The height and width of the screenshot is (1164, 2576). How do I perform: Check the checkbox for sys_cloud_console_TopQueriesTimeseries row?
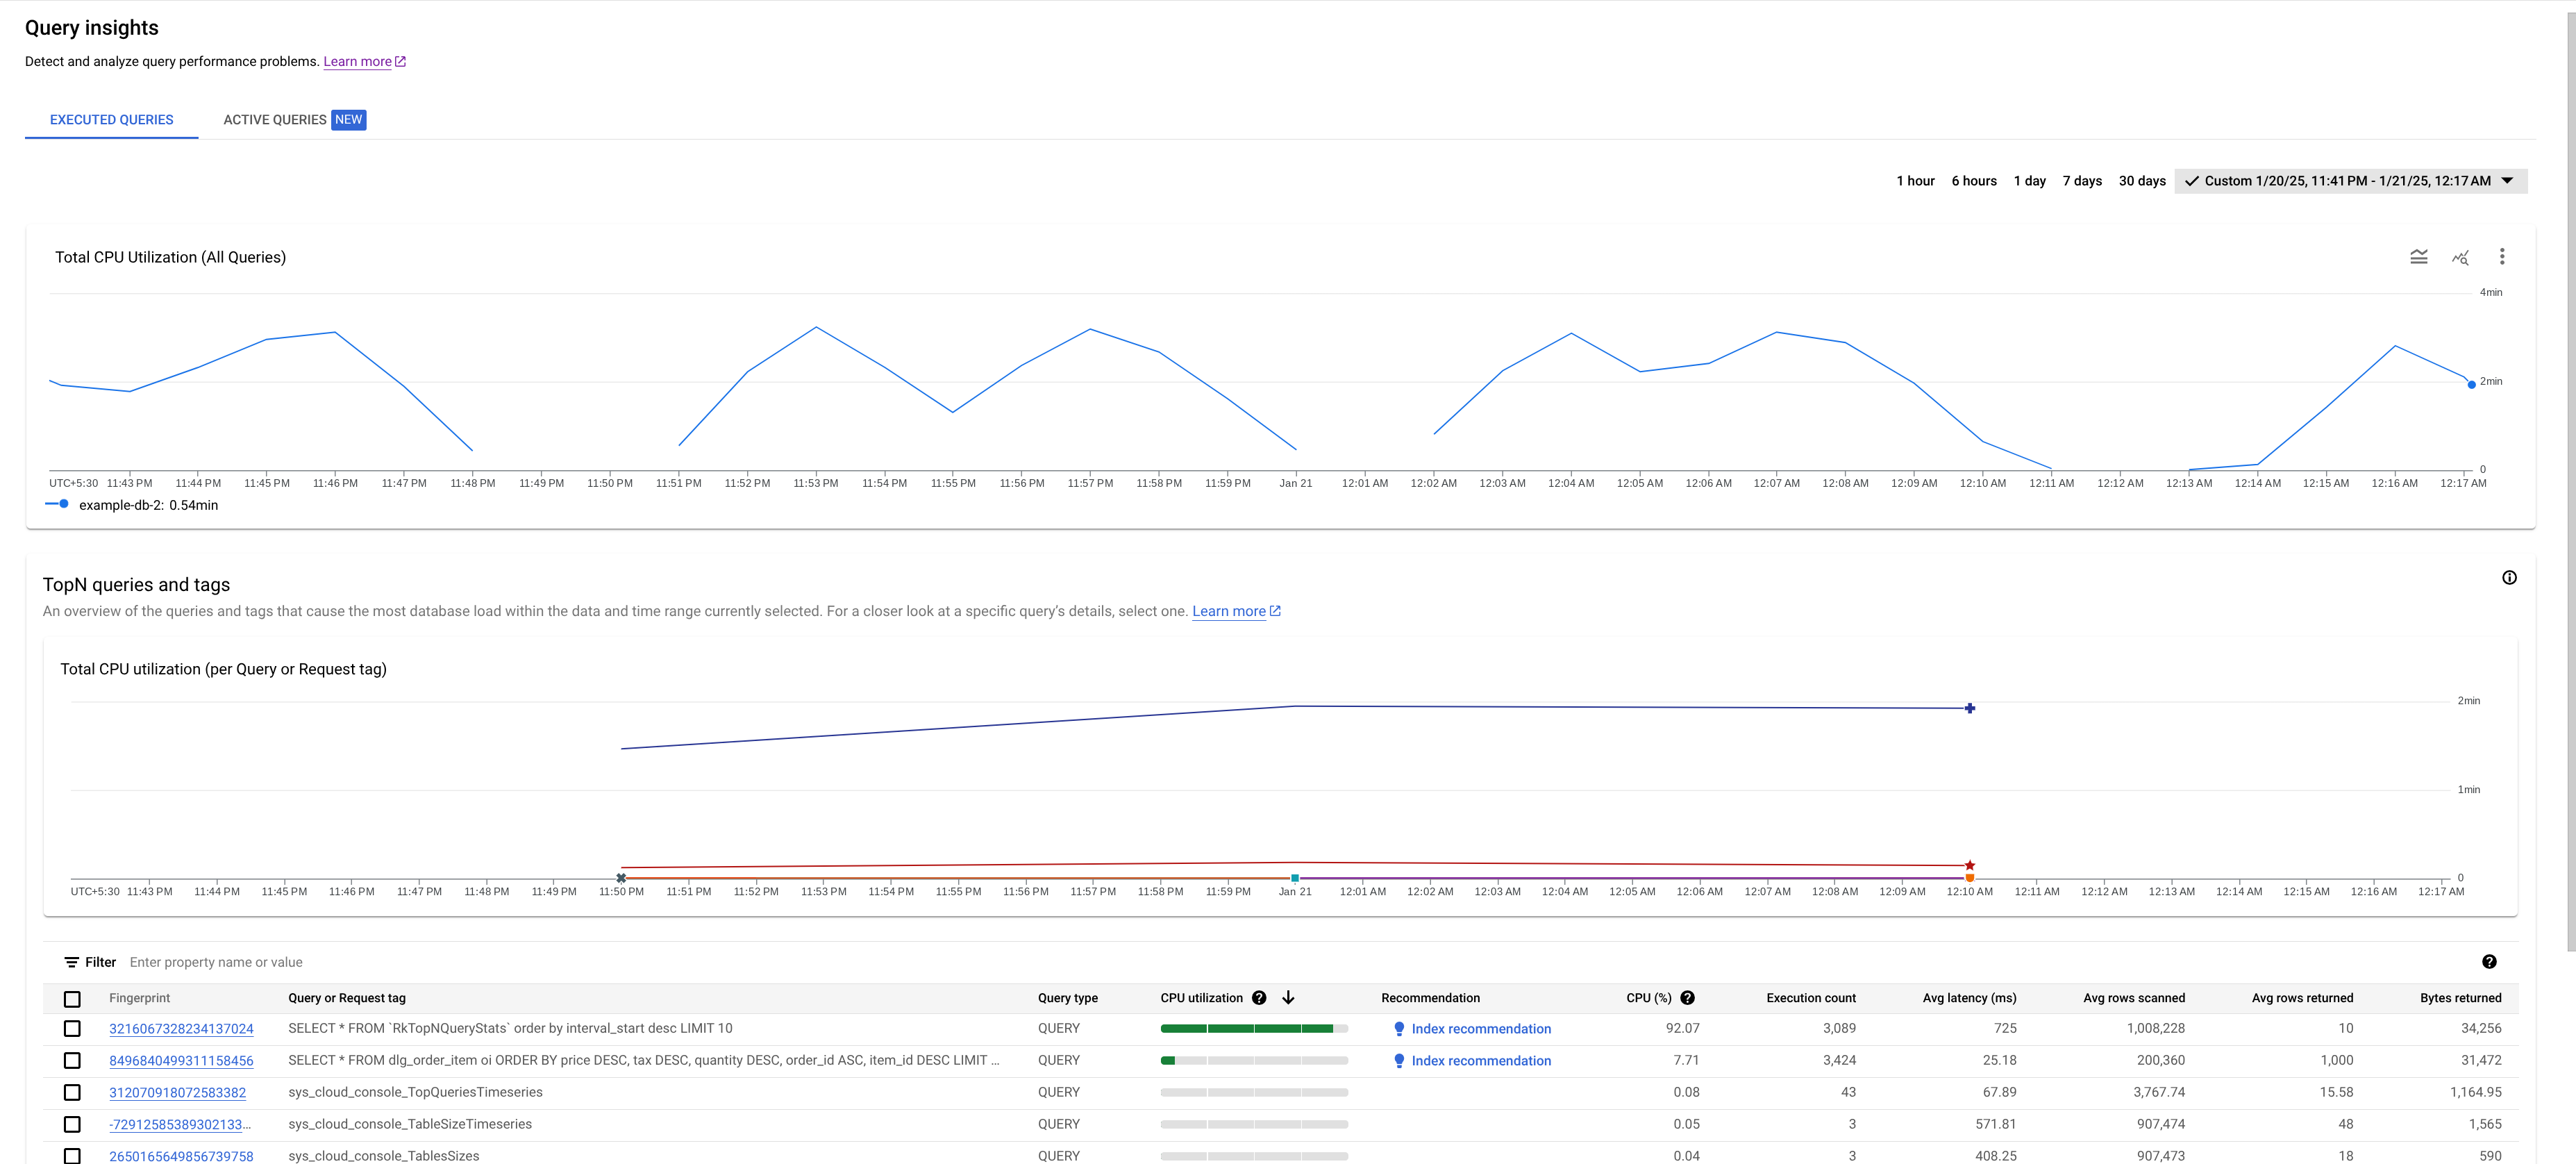click(71, 1092)
